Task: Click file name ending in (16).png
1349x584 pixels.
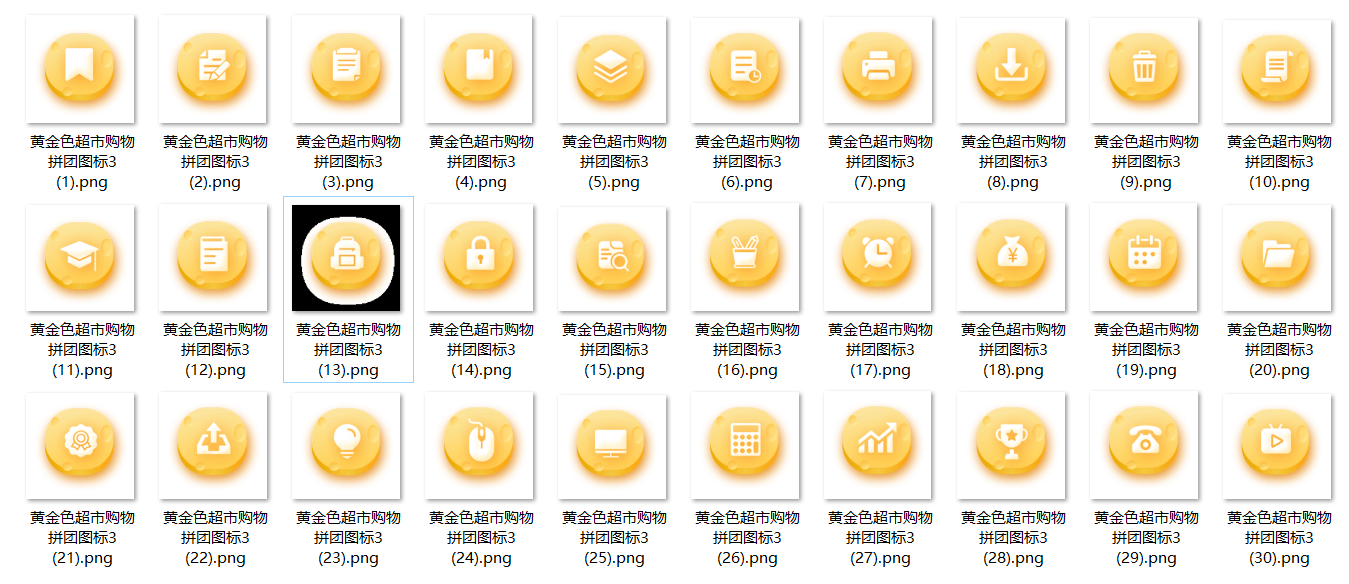Action: tap(745, 350)
